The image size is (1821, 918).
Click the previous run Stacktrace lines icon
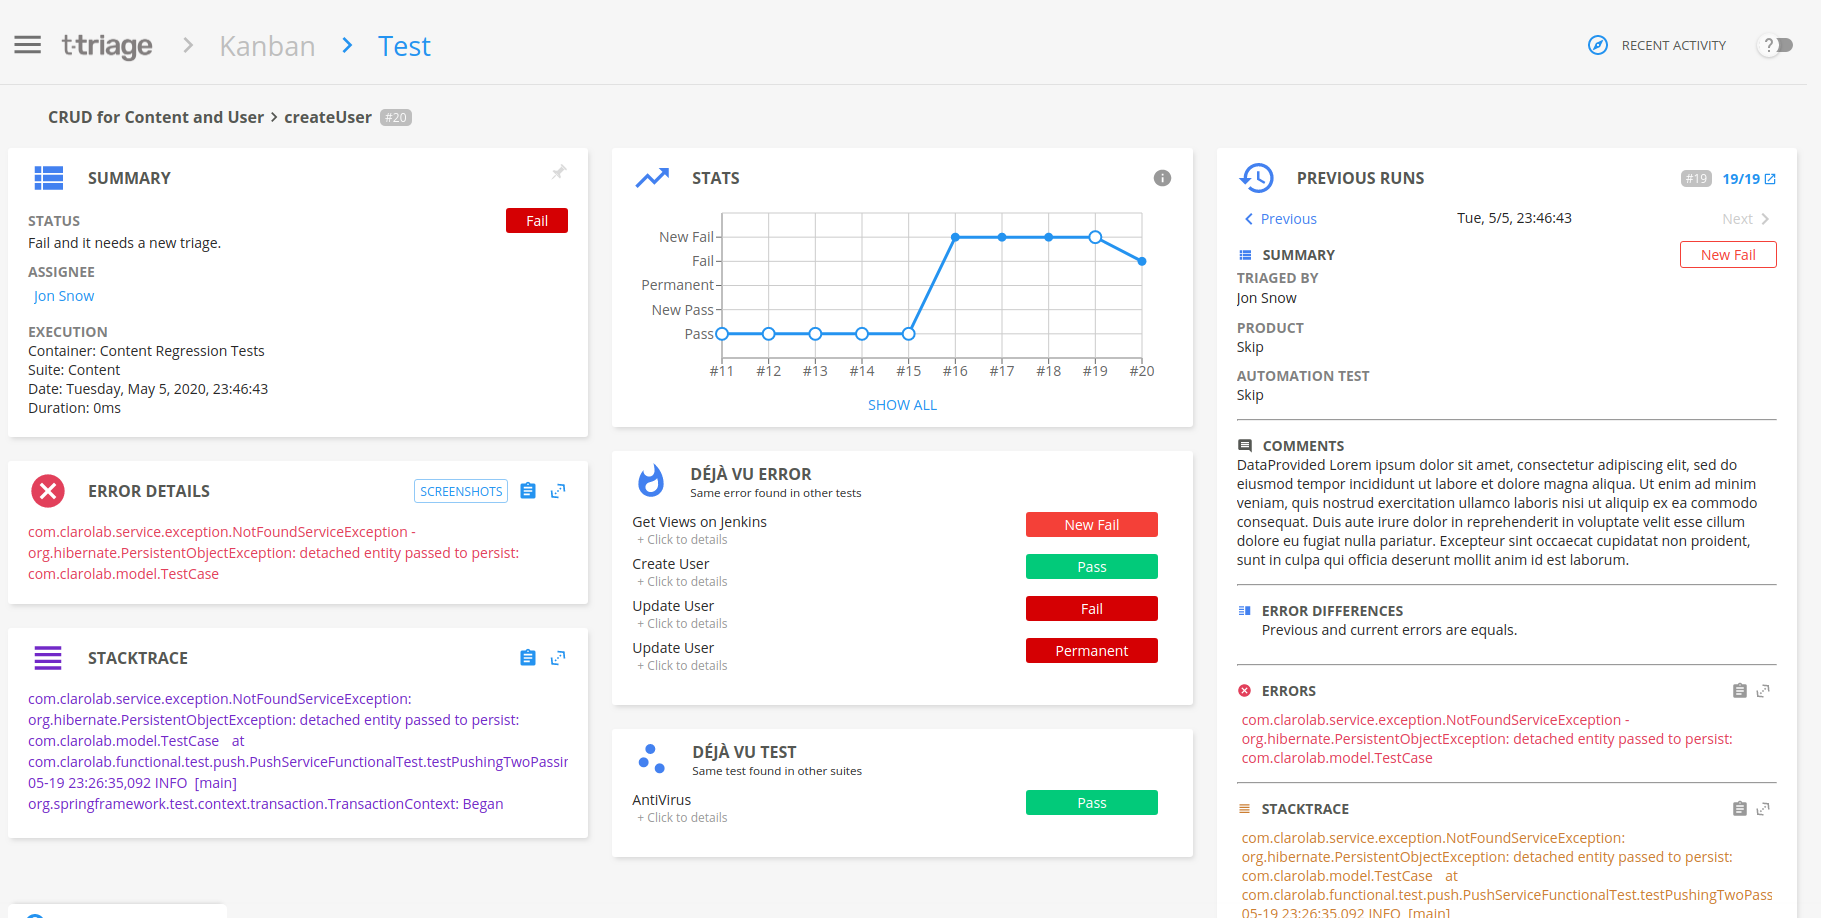1245,809
